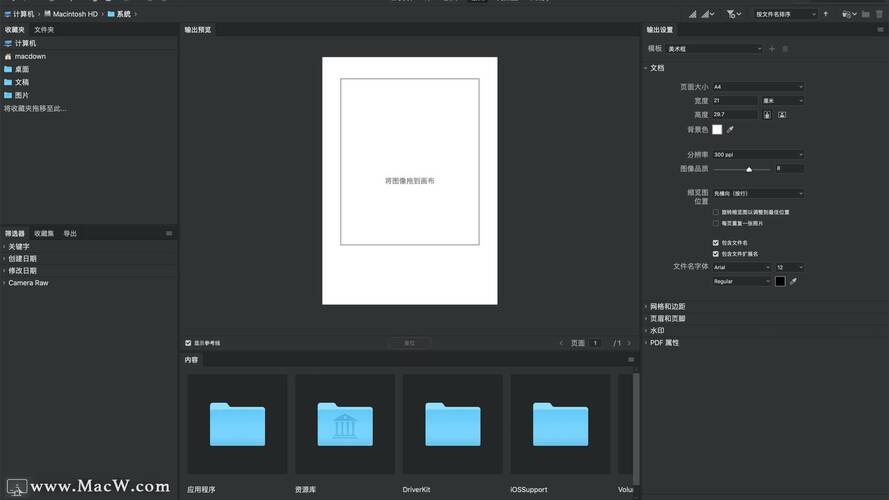Open the font size 12 dropdown
The width and height of the screenshot is (889, 500).
[x=790, y=267]
